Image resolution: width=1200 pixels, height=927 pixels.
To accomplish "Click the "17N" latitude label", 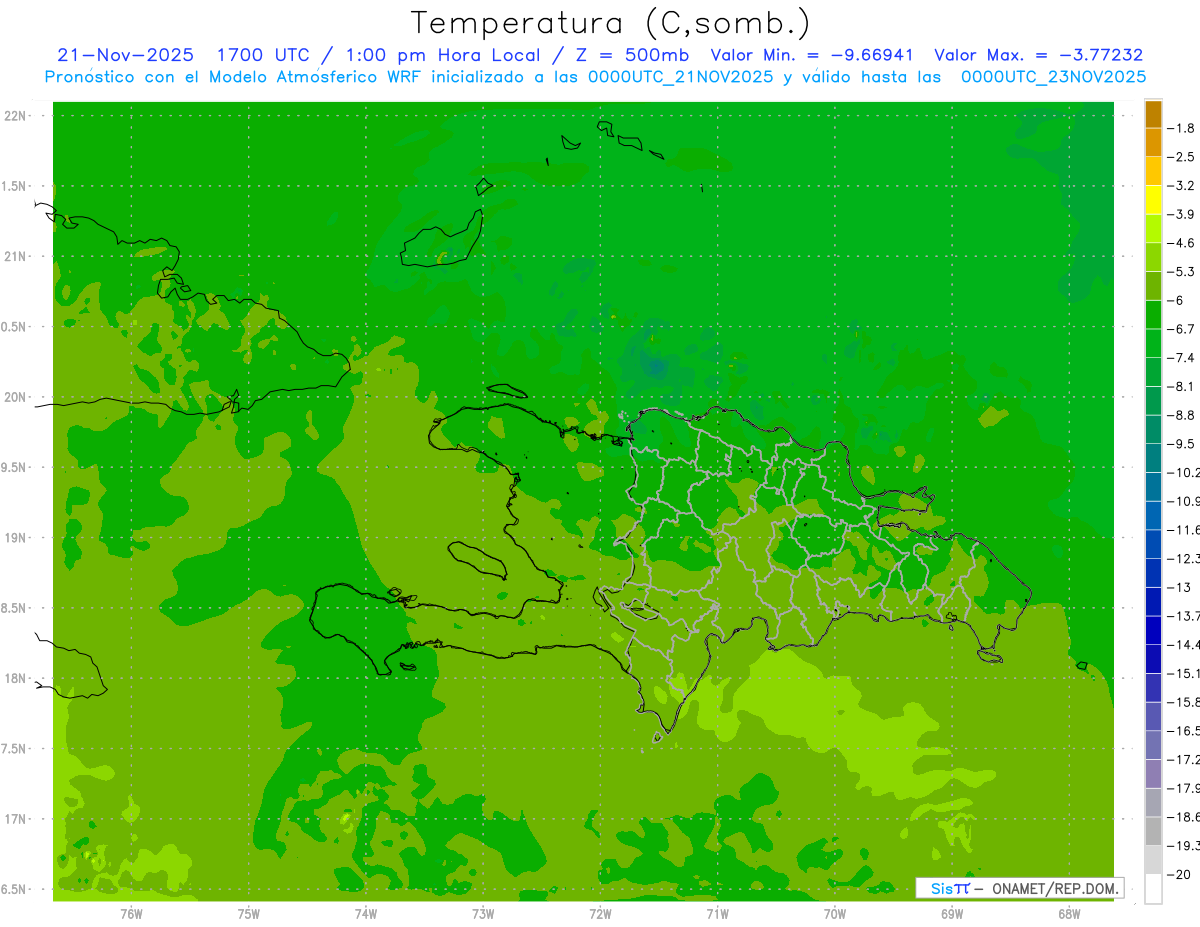I will [15, 819].
